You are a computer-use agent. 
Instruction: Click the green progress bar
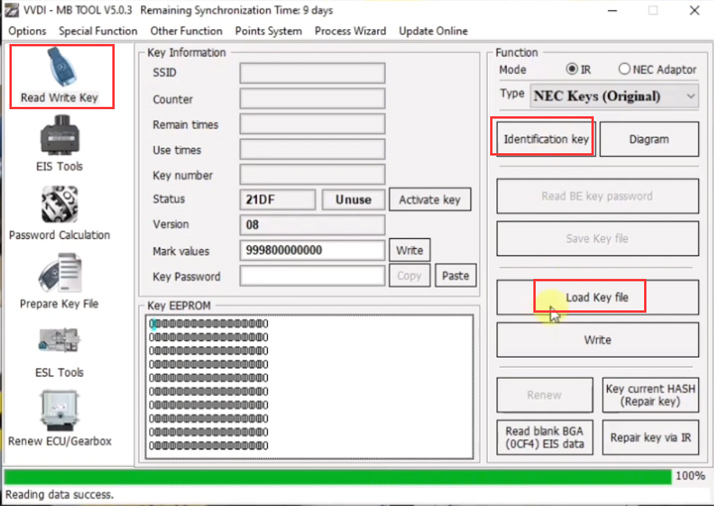337,477
